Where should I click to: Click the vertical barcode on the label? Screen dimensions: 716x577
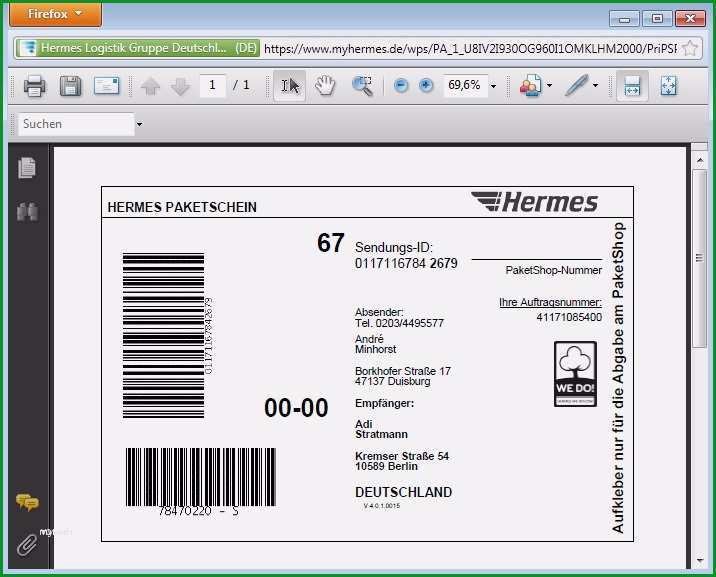pos(163,336)
